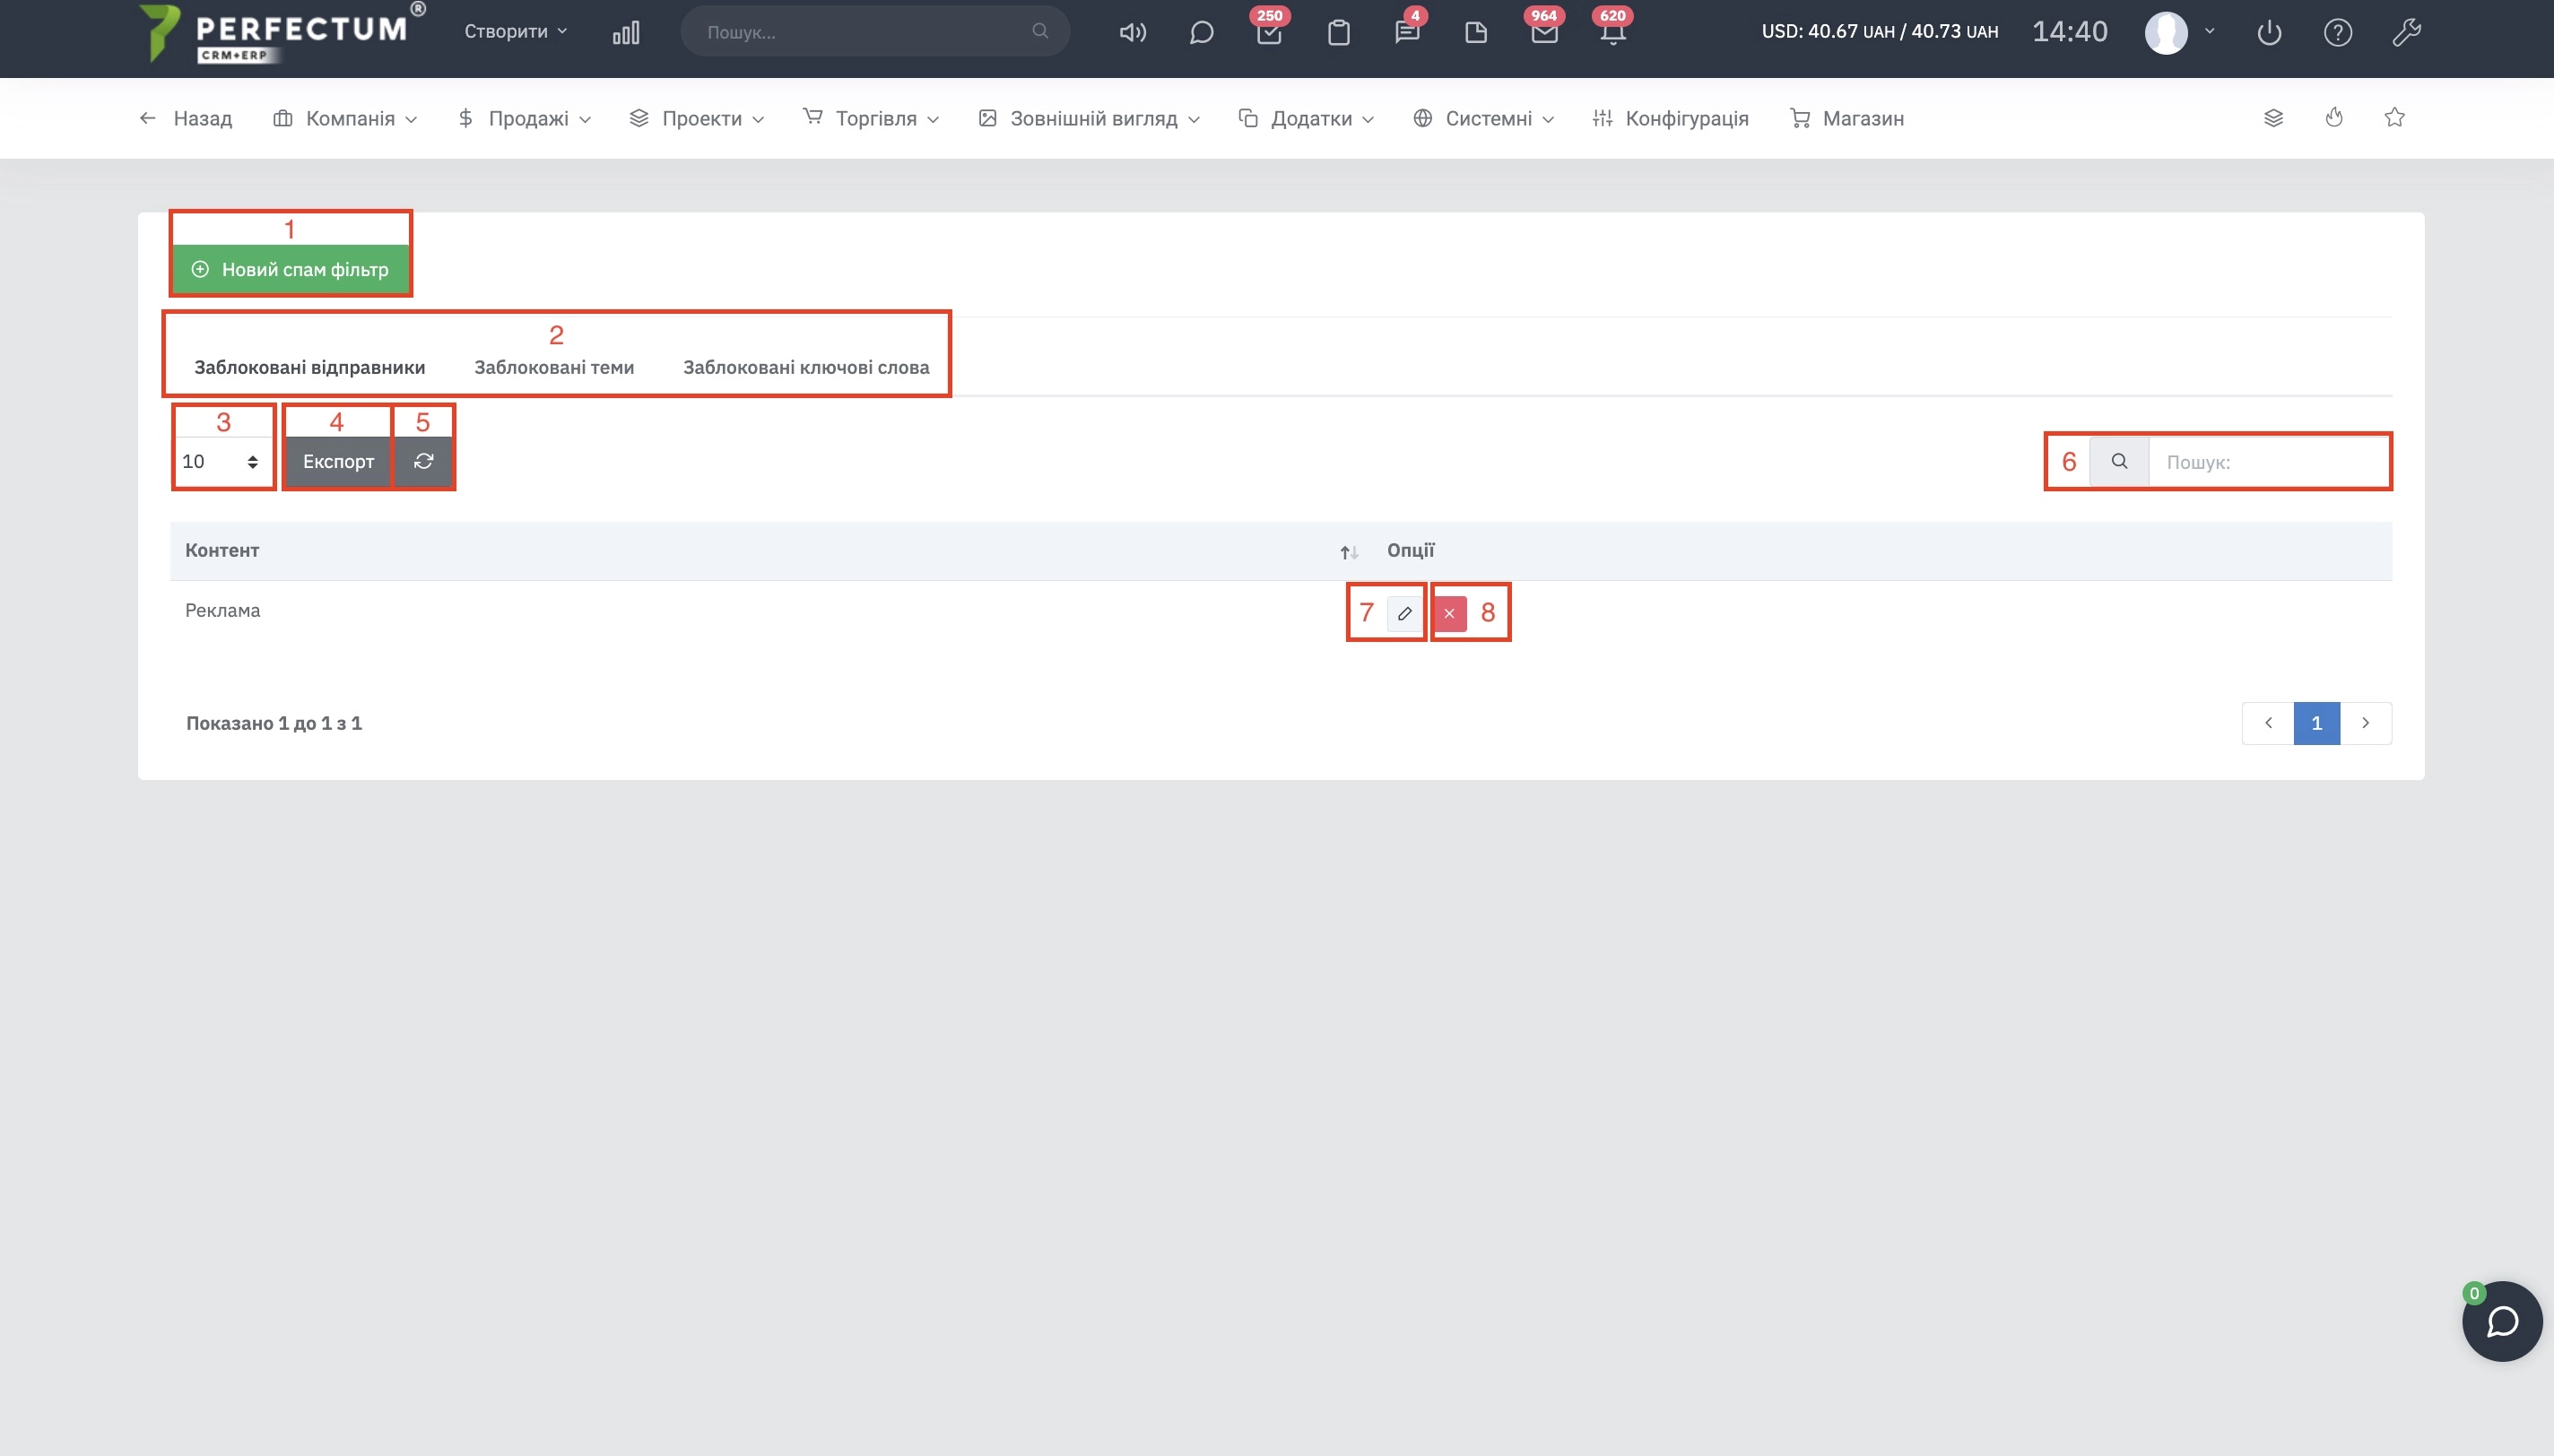Click the chat/messages icon in top bar
This screenshot has width=2554, height=1456.
[x=1198, y=31]
